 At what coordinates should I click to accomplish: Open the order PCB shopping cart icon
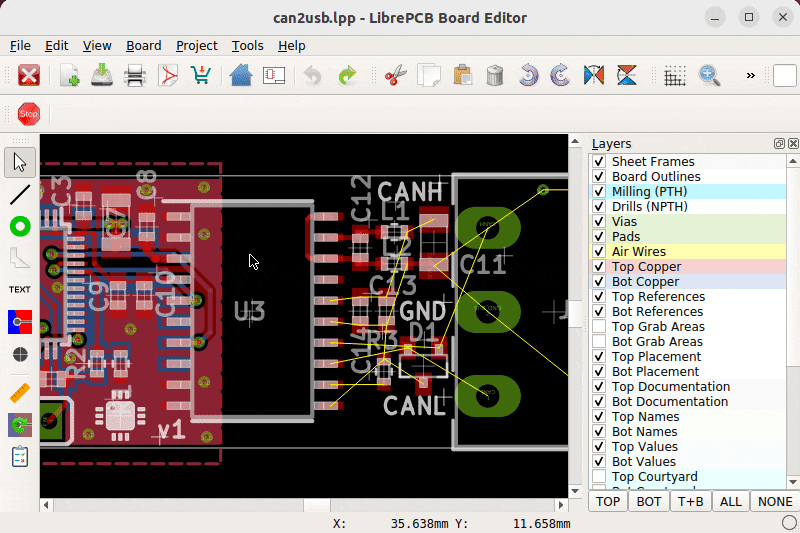[x=201, y=75]
